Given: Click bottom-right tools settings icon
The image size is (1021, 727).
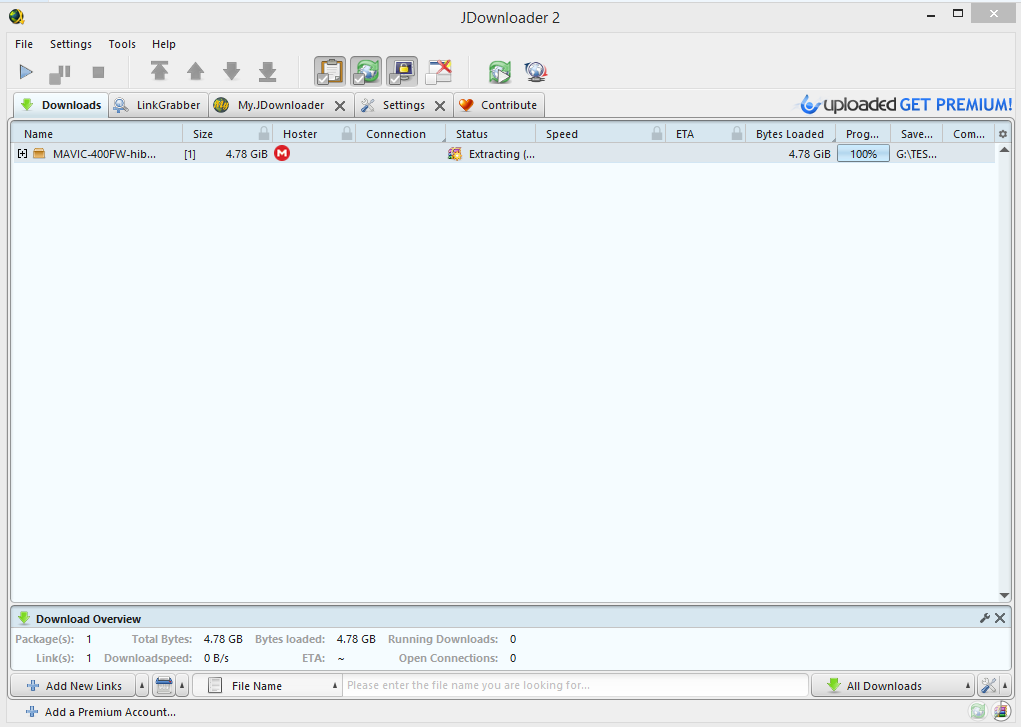Looking at the screenshot, I should (x=989, y=686).
